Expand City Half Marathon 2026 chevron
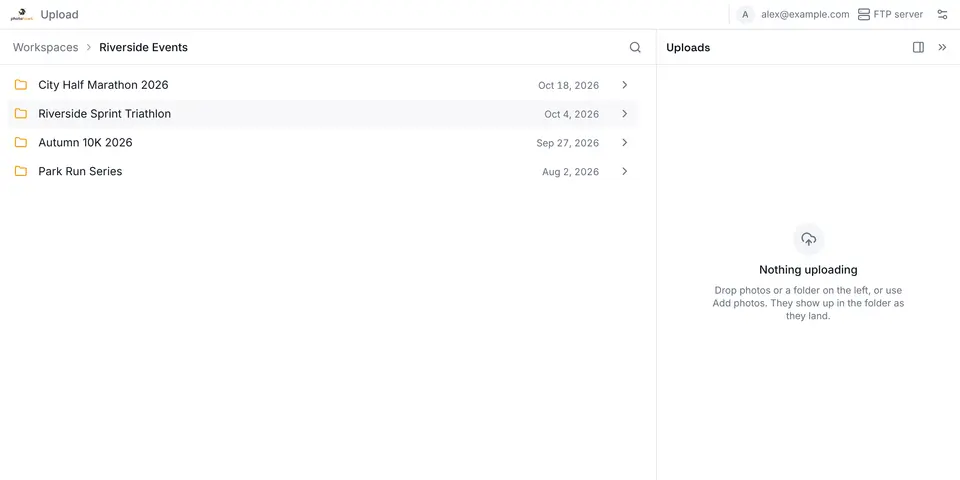Viewport: 960px width, 480px height. click(x=624, y=85)
